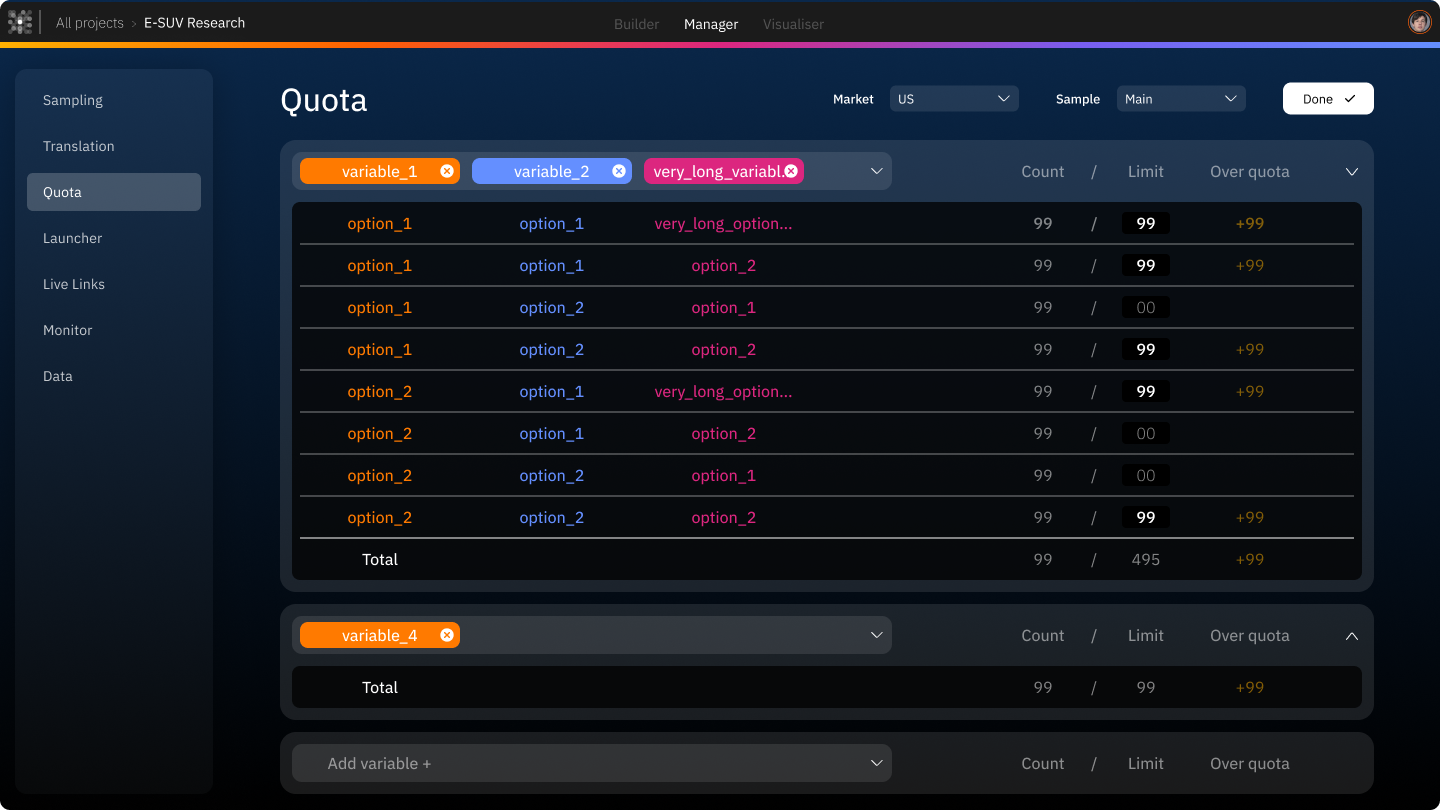Image resolution: width=1440 pixels, height=810 pixels.
Task: Open the user profile avatar
Action: coord(1419,21)
